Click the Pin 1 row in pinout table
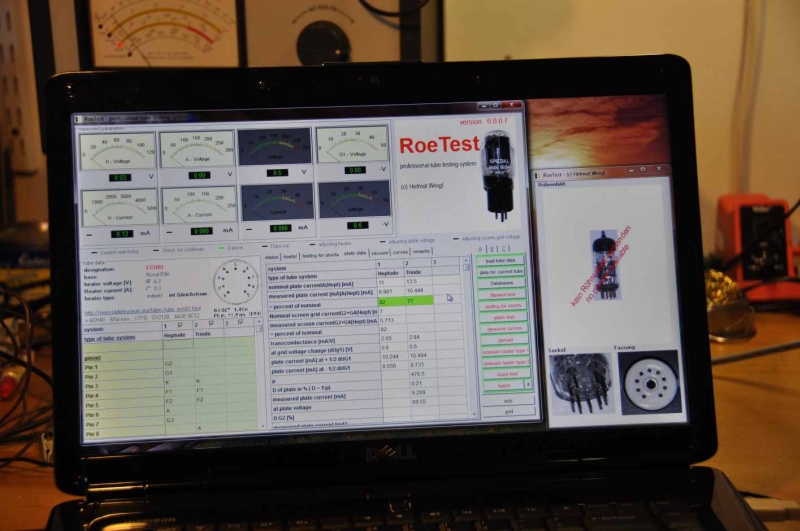The image size is (800, 531). pyautogui.click(x=170, y=365)
